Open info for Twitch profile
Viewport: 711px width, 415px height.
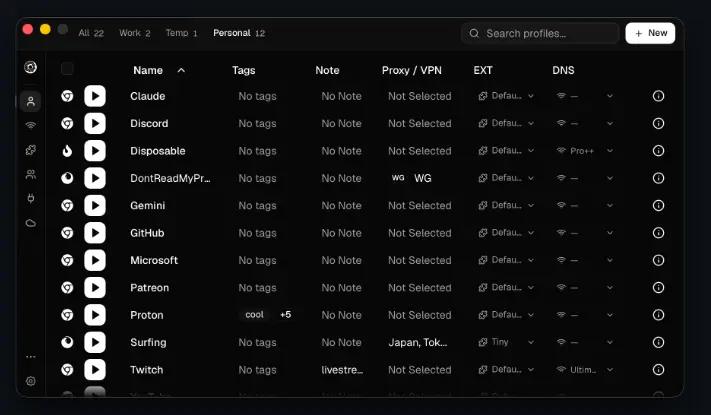click(658, 370)
